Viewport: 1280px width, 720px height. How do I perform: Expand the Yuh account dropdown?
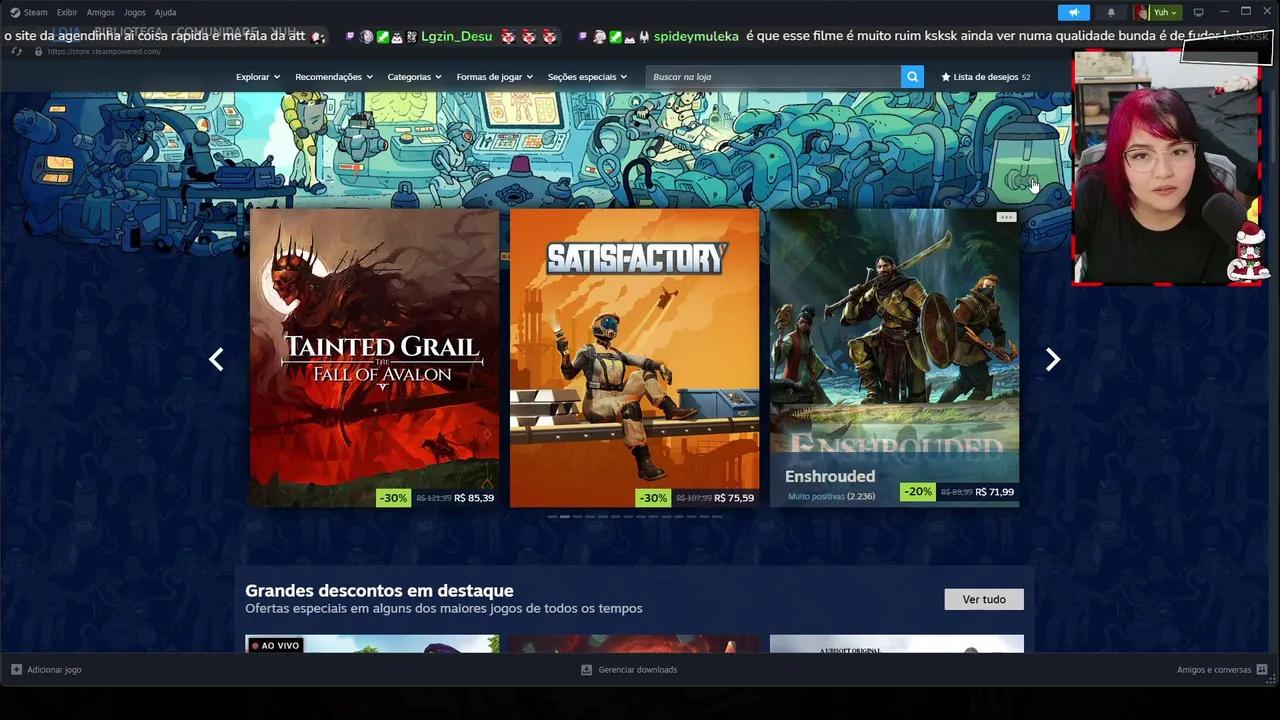[1165, 12]
